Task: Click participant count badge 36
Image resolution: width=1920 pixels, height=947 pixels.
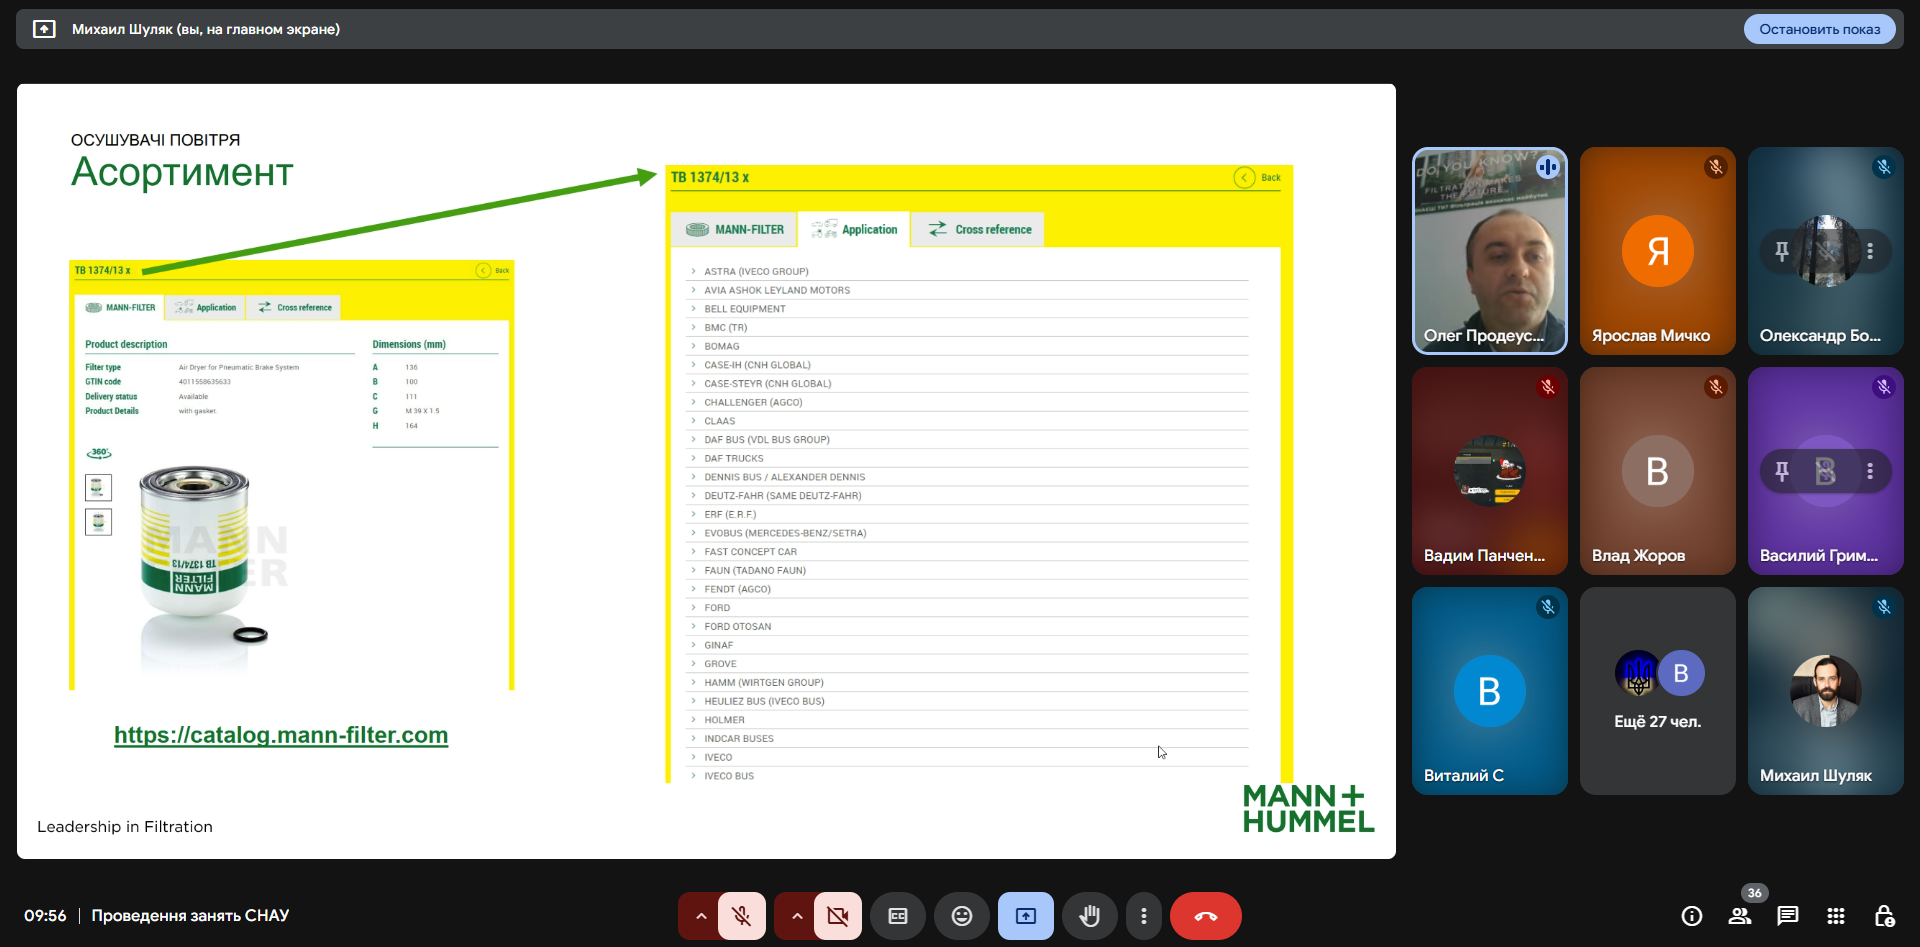Action: (x=1754, y=893)
